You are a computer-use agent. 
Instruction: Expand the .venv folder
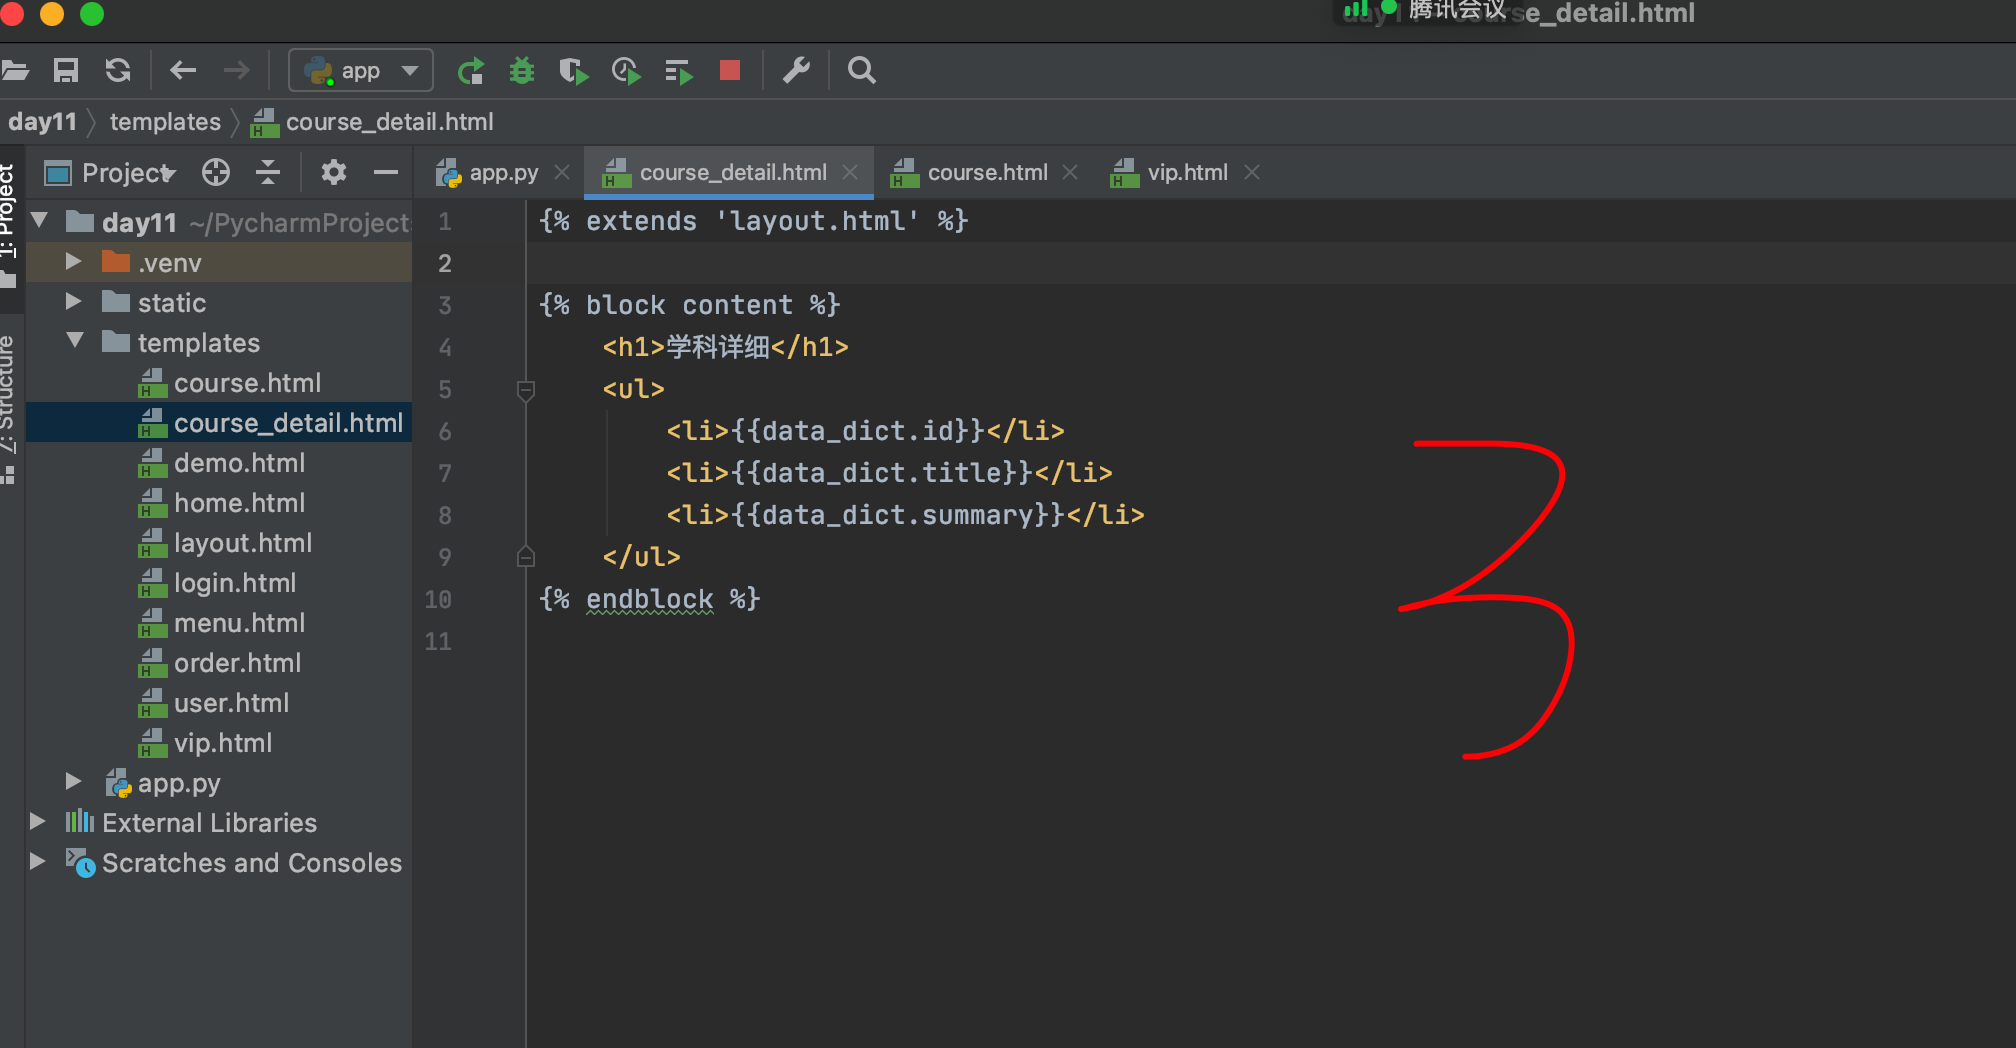tap(73, 262)
